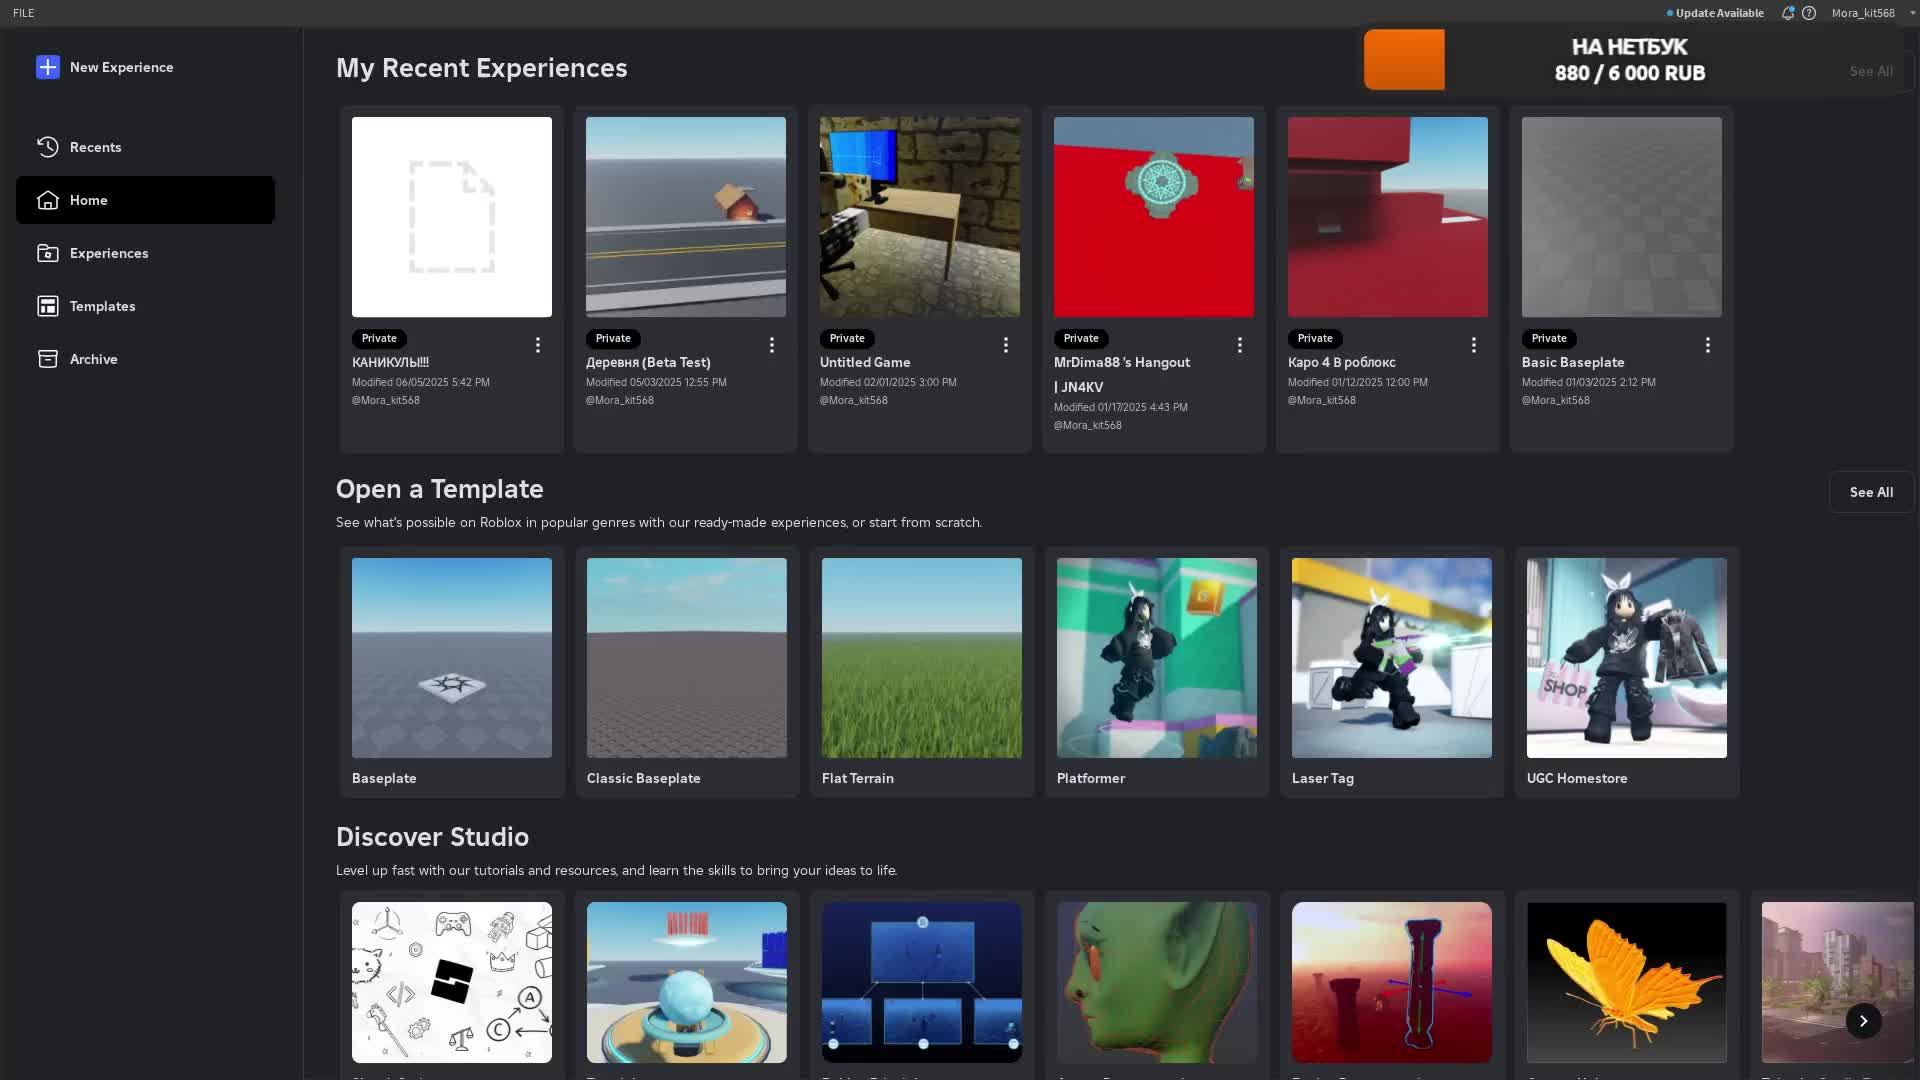Open options menu for Basic Baseplate
The image size is (1920, 1080).
(1708, 345)
